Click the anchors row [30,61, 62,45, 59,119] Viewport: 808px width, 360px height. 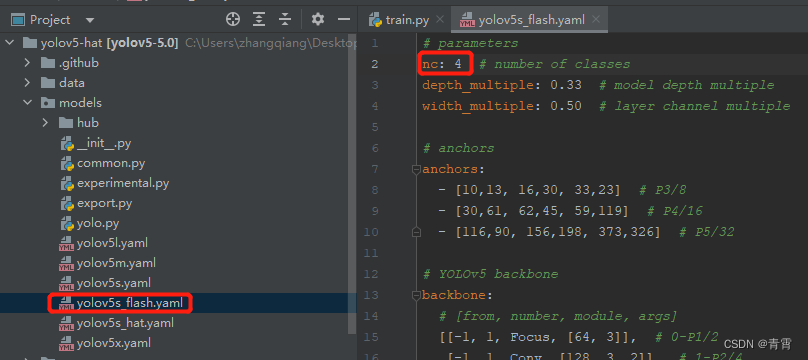(x=542, y=211)
